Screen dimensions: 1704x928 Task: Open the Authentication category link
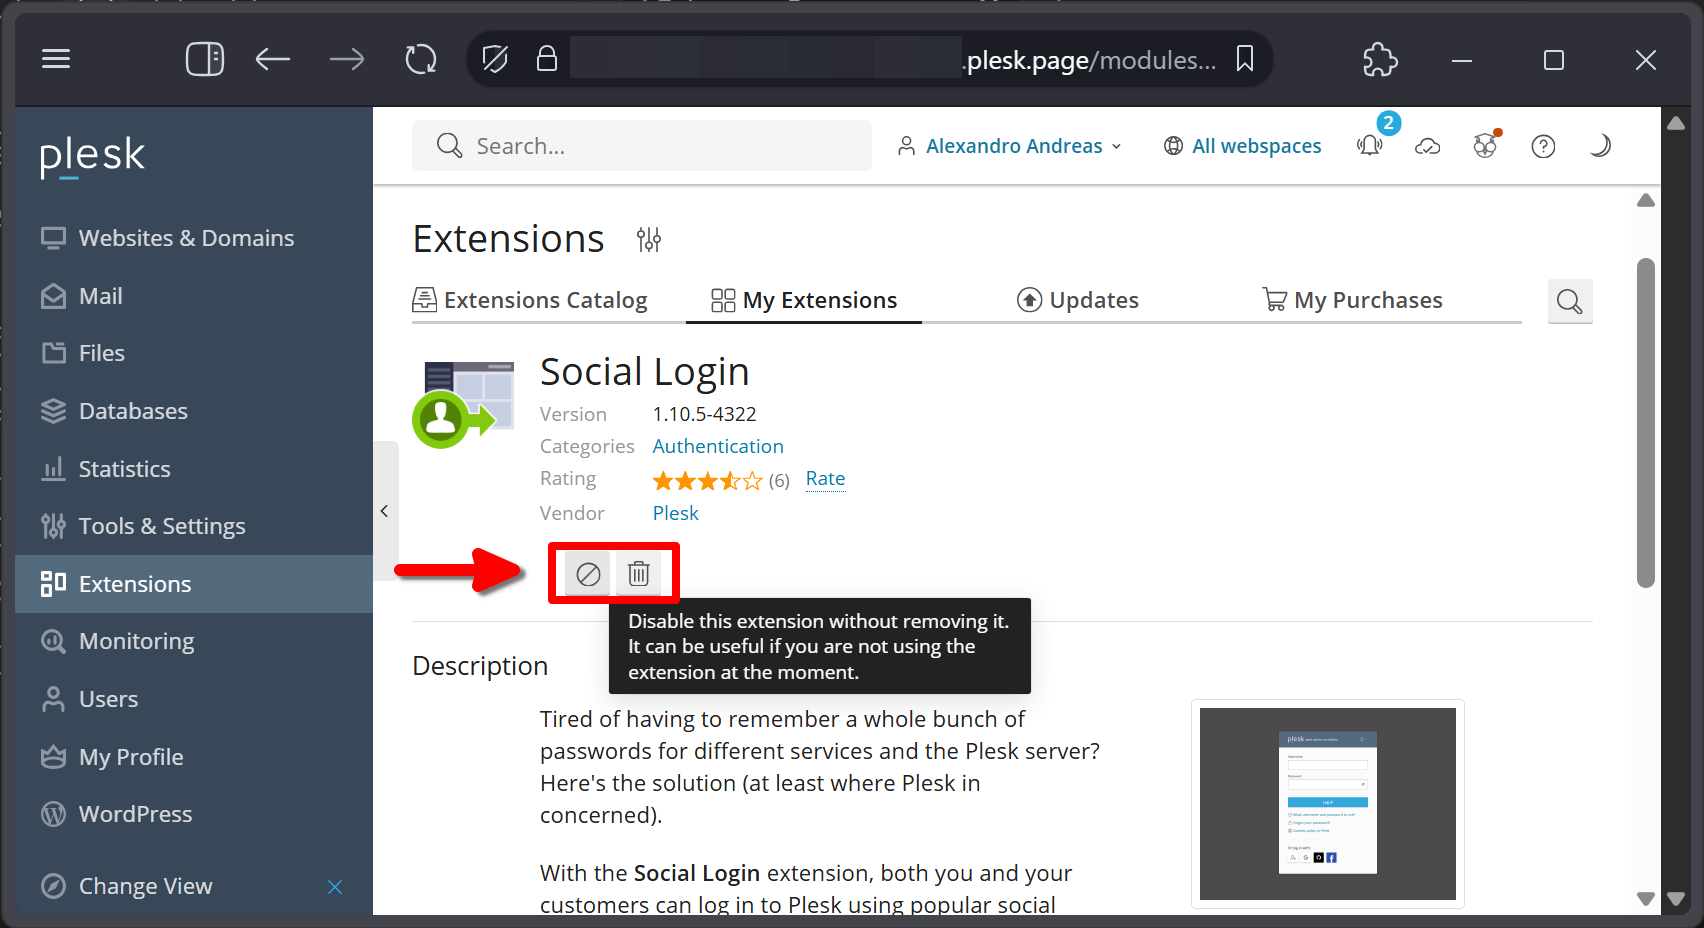(718, 446)
